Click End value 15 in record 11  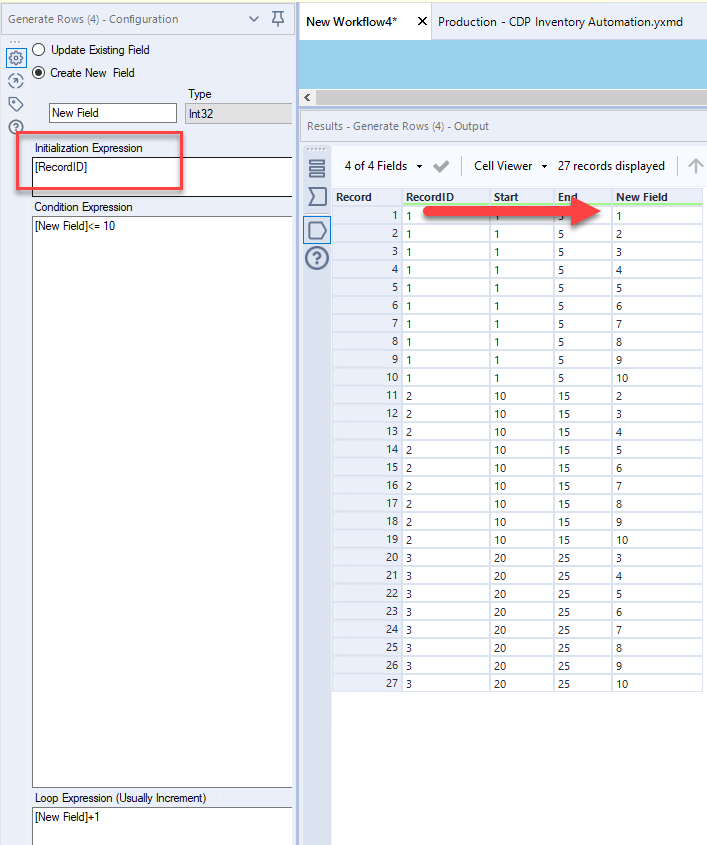pos(583,396)
